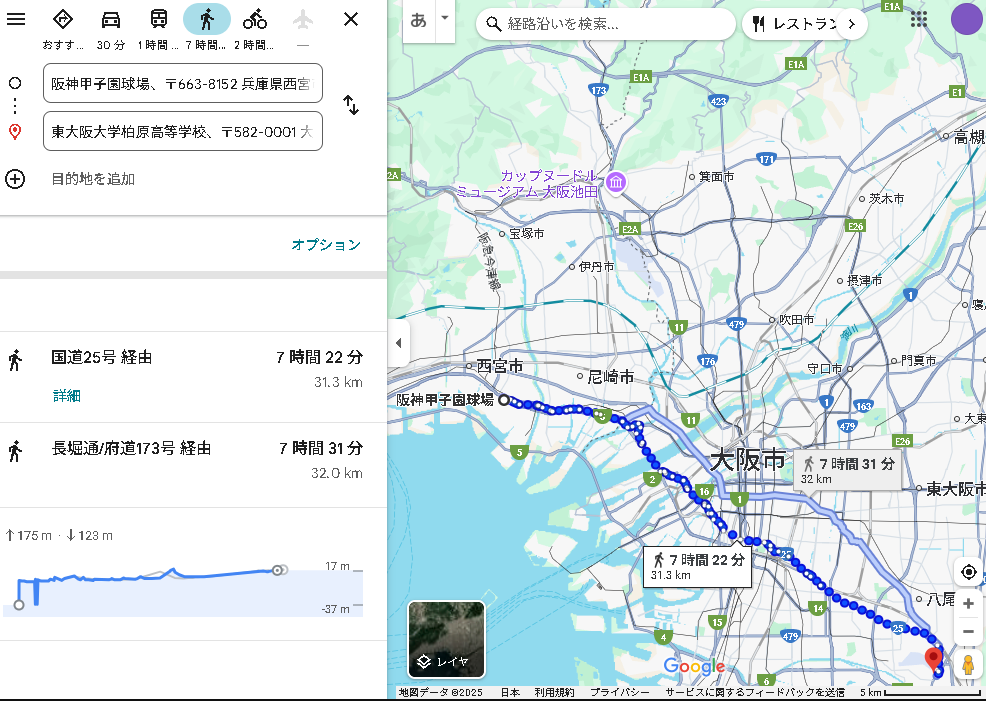The height and width of the screenshot is (701, 986).
Task: Click サービスに関するフィードバックを送信 link
Action: pyautogui.click(x=755, y=692)
